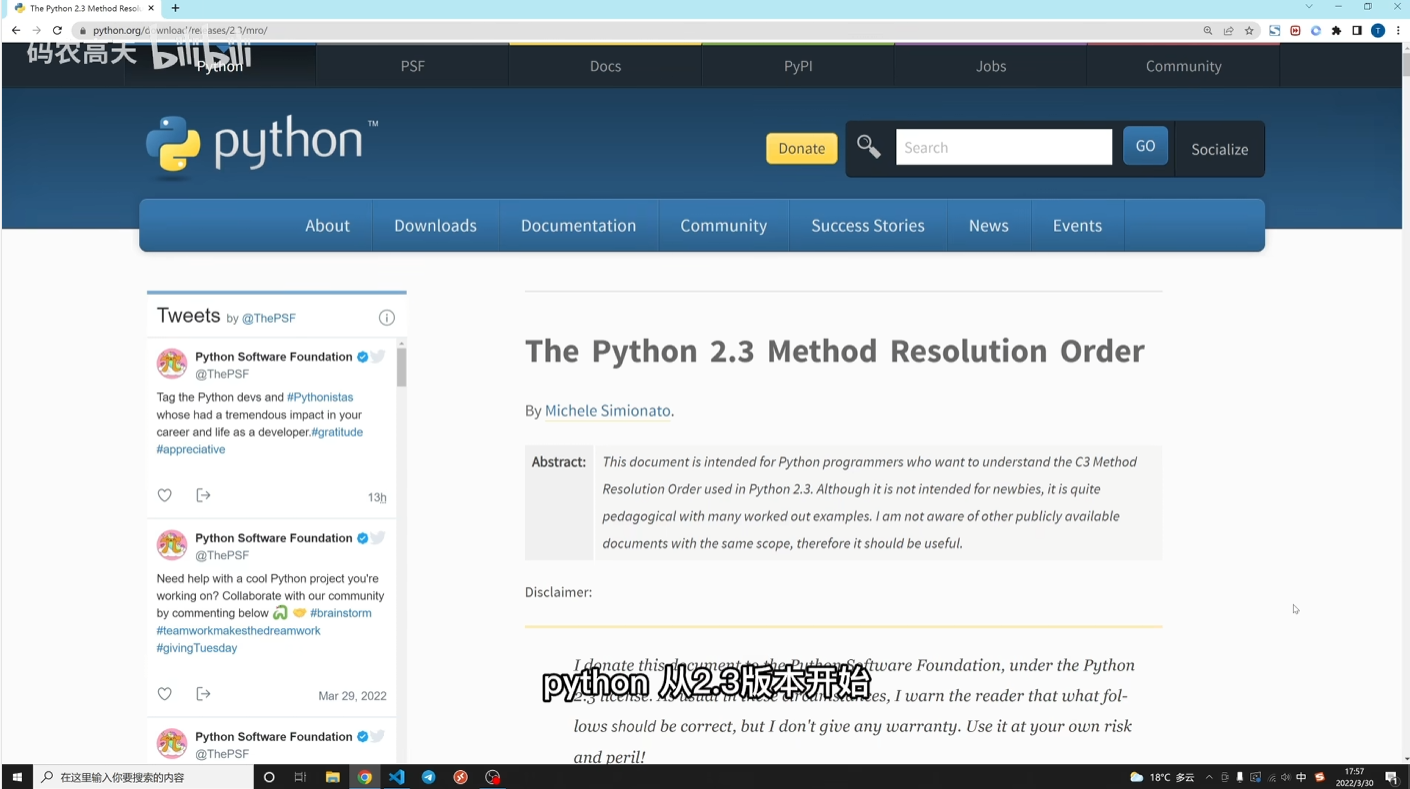This screenshot has height=789, width=1410.
Task: Open the News menu
Action: pyautogui.click(x=988, y=225)
